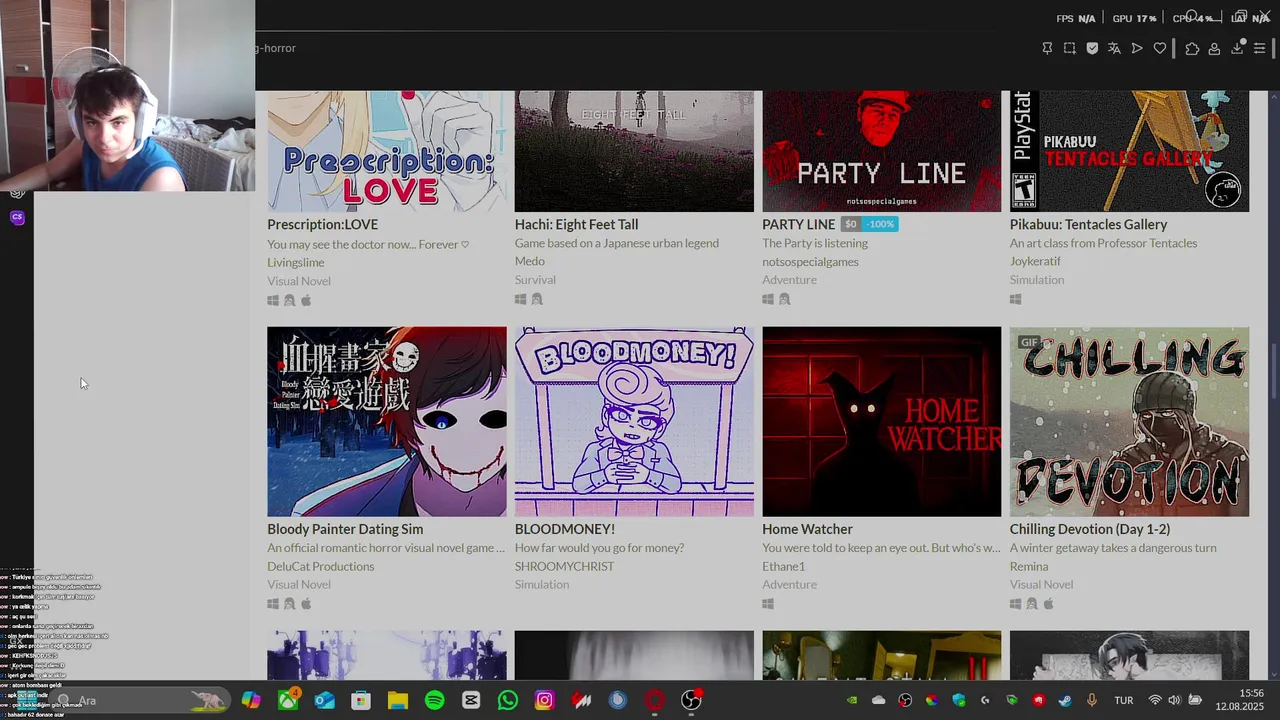Click the Steam tray icon
Viewport: 1280px width, 720px height.
click(x=1065, y=701)
